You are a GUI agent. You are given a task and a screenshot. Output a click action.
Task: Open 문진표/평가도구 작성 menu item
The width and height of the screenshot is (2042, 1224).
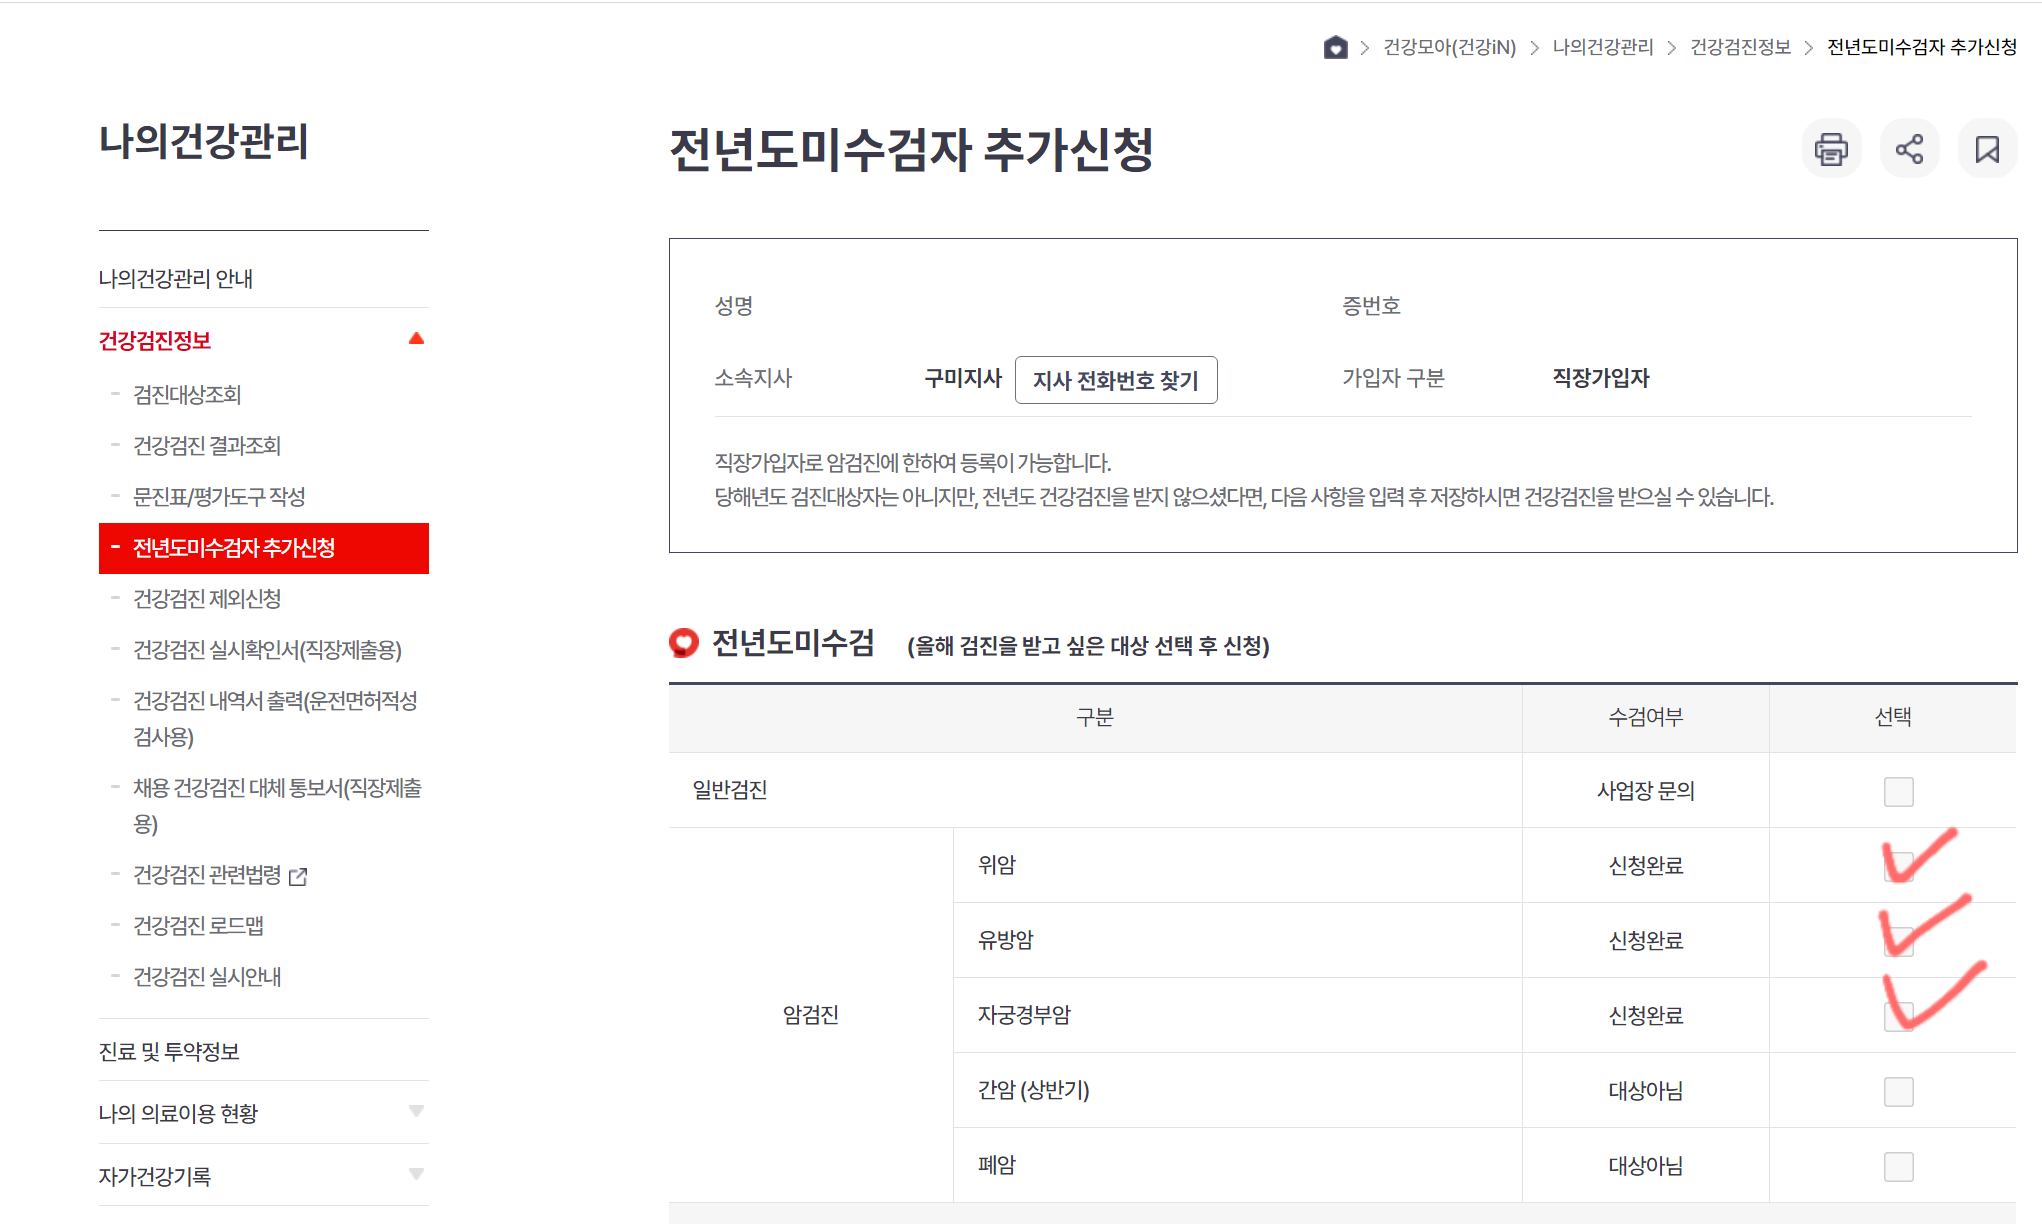tap(219, 497)
